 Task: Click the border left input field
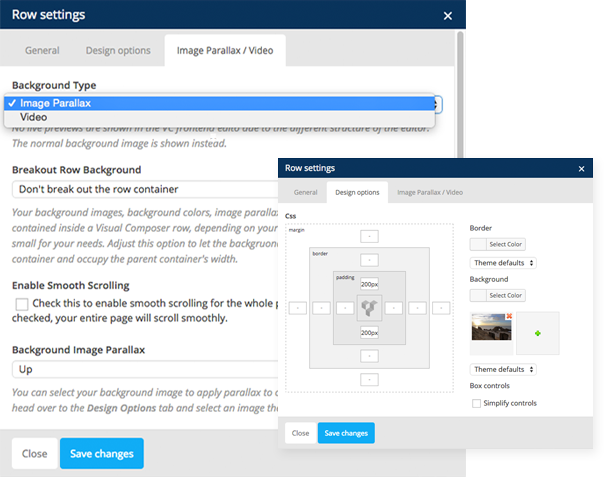coord(321,308)
